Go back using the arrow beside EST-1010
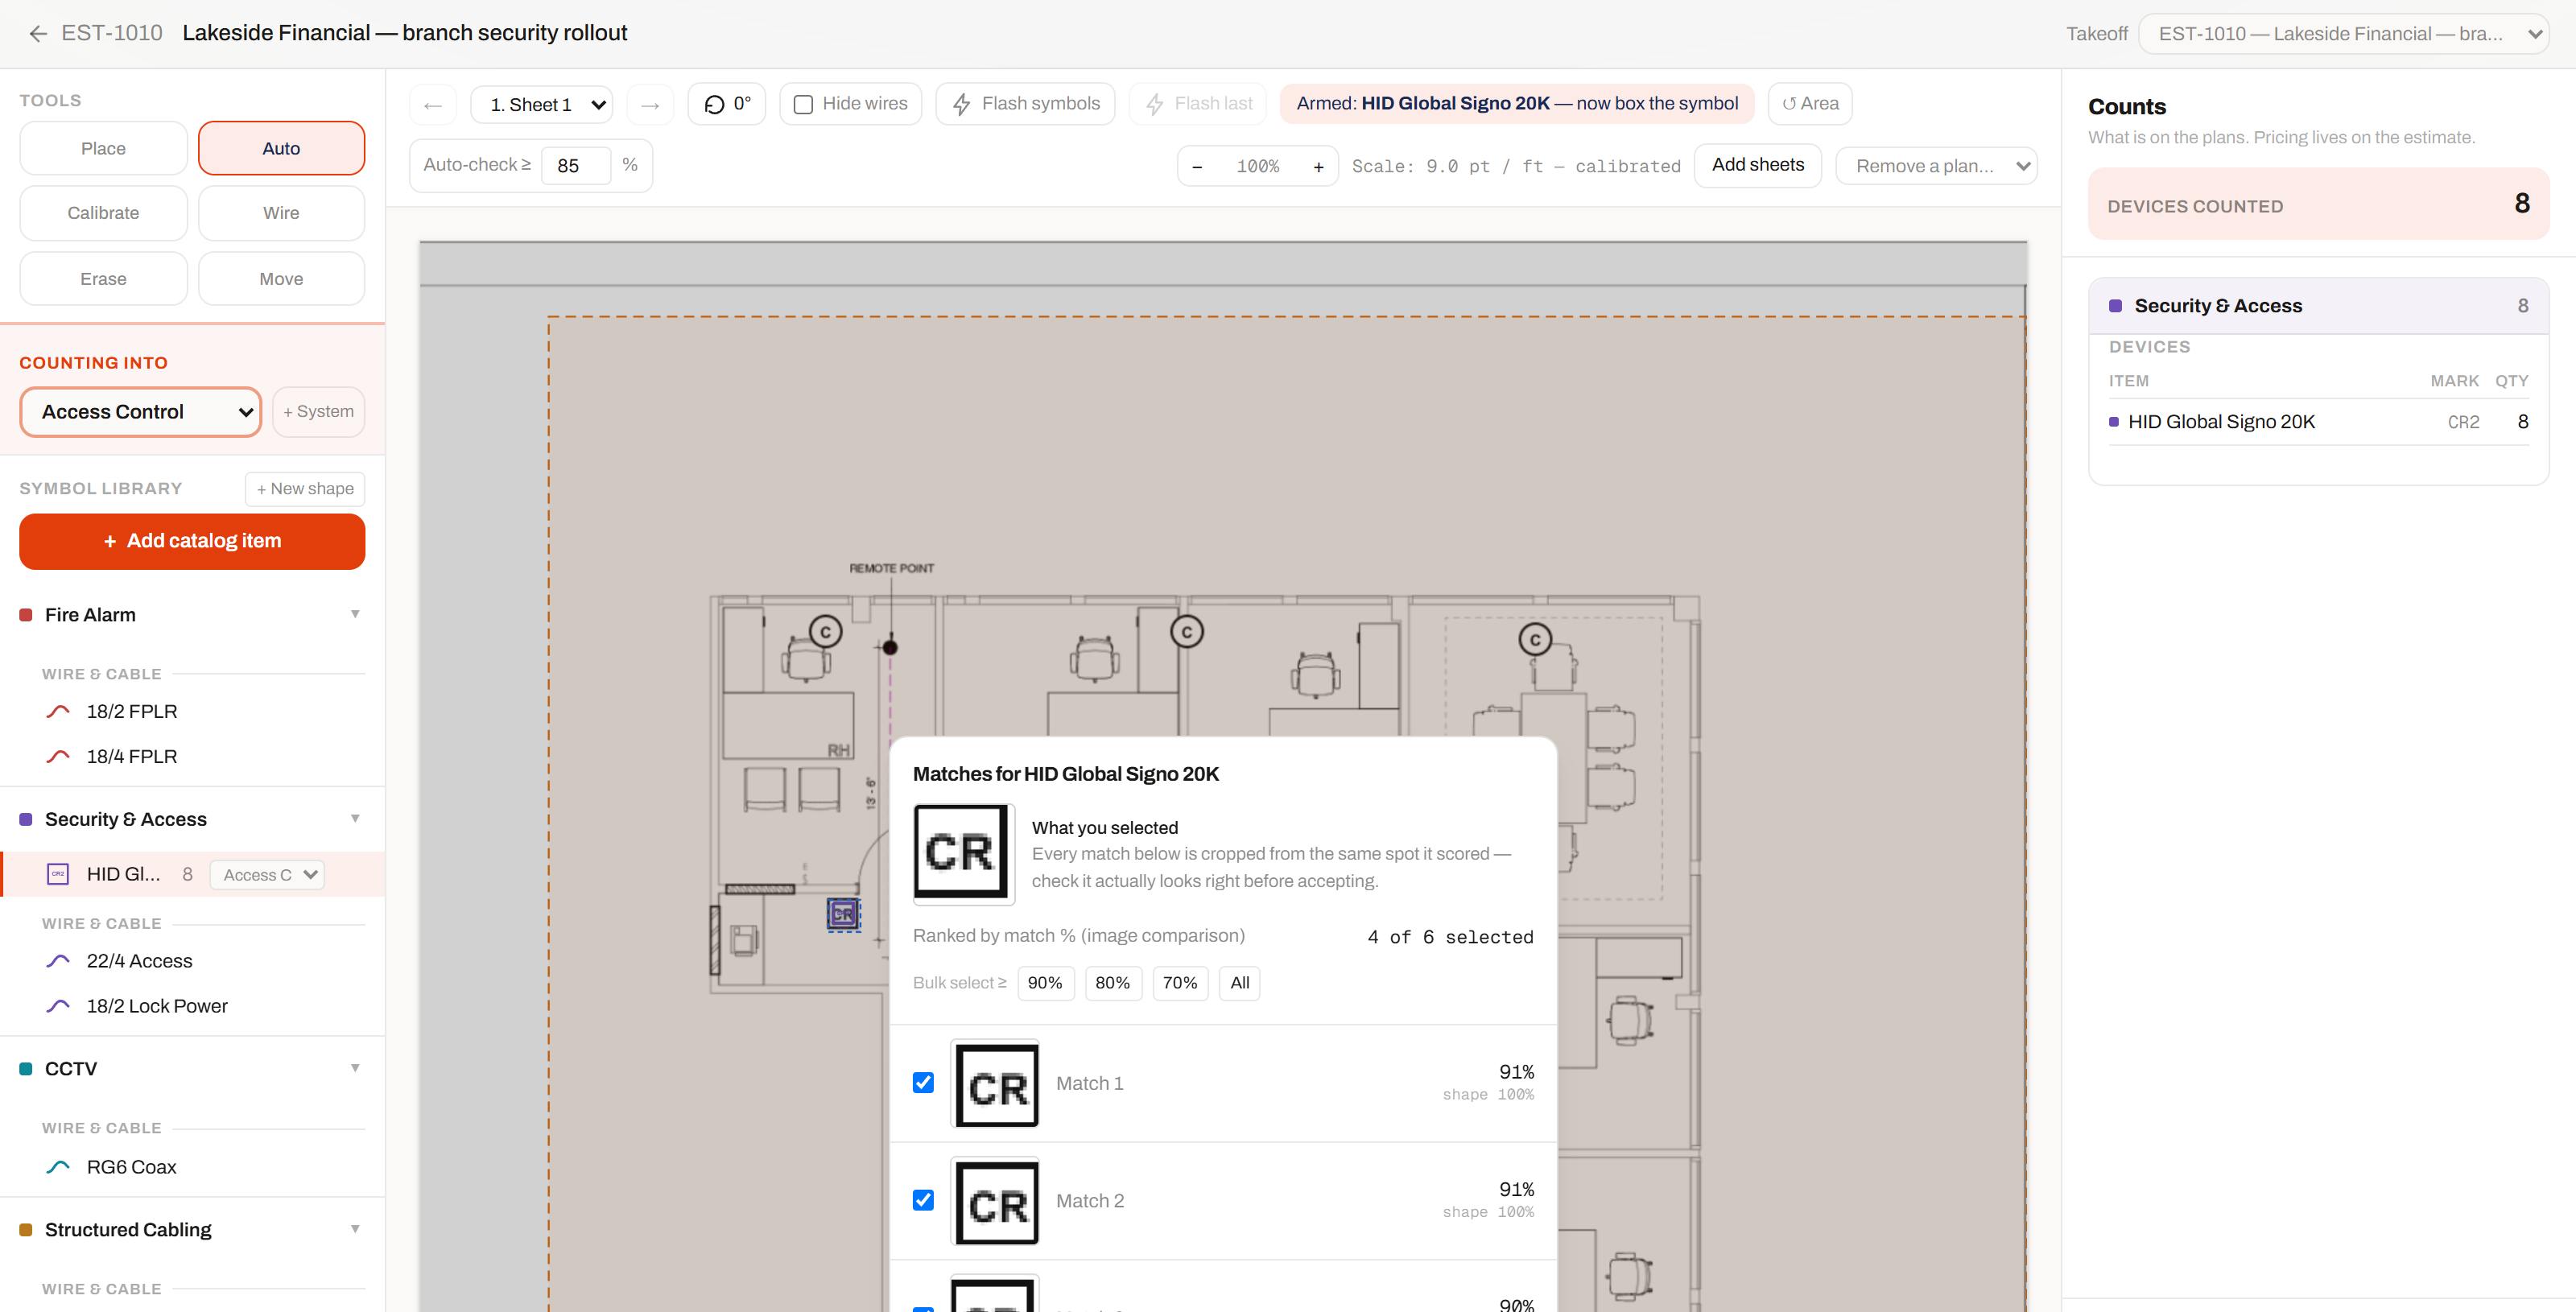Screen dimensions: 2576x1312 click(x=38, y=33)
